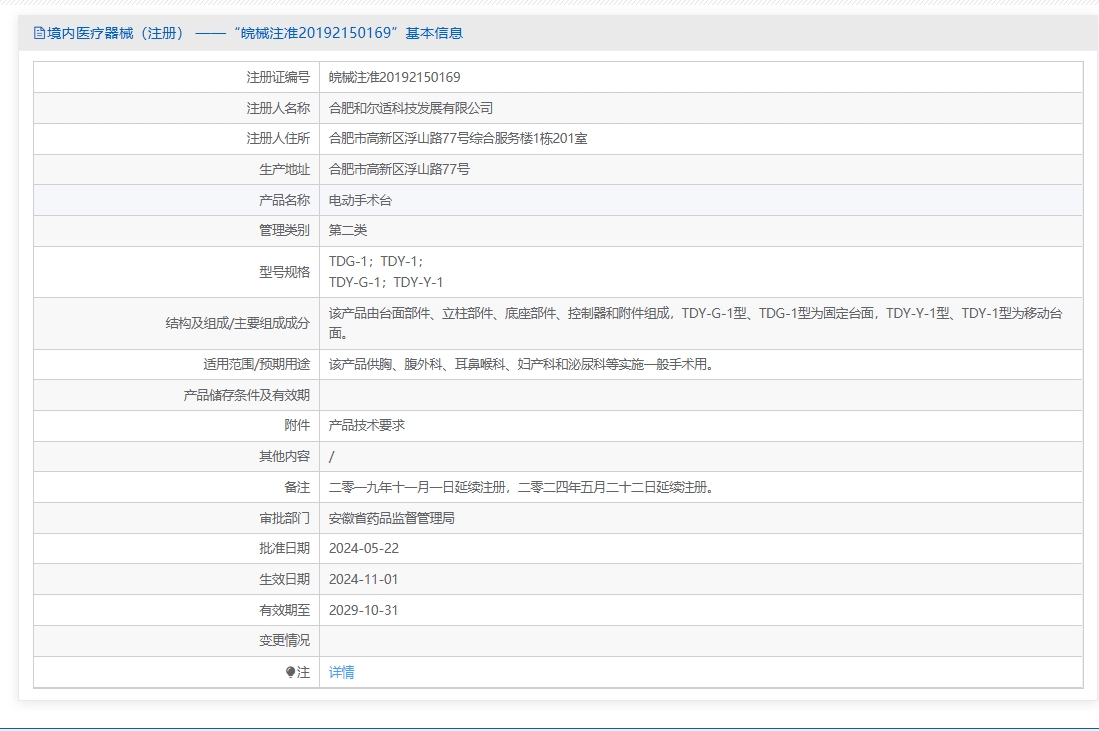Click the 批准日期 row label
Image resolution: width=1099 pixels, height=731 pixels.
284,549
